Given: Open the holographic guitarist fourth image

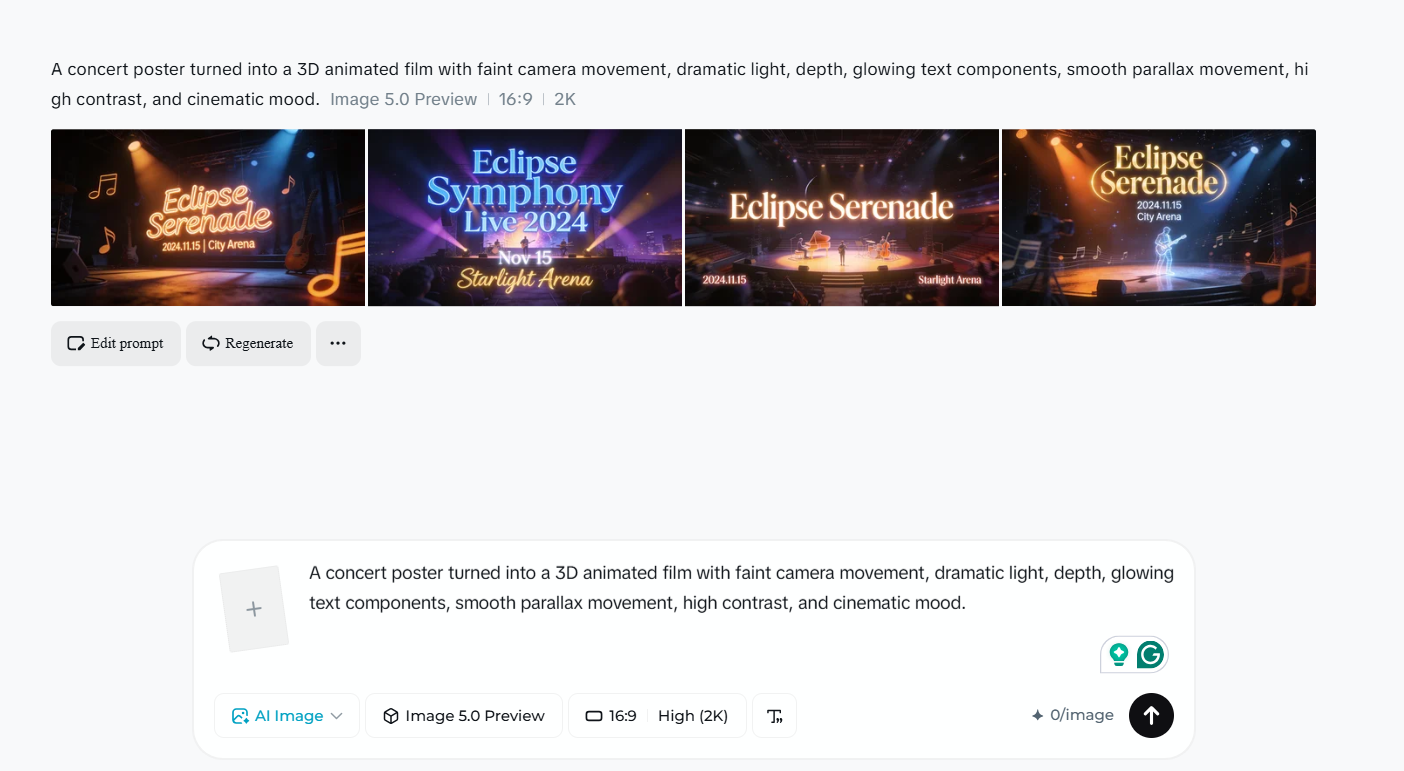Looking at the screenshot, I should point(1158,217).
